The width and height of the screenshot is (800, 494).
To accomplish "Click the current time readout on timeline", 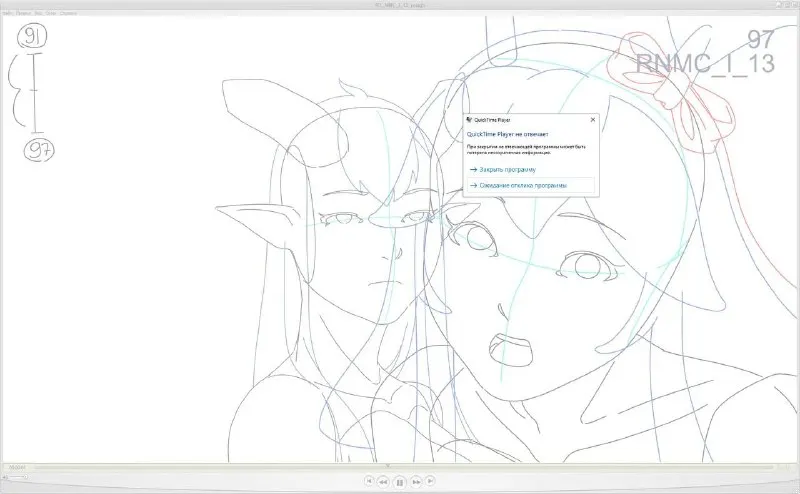I will click(x=17, y=467).
